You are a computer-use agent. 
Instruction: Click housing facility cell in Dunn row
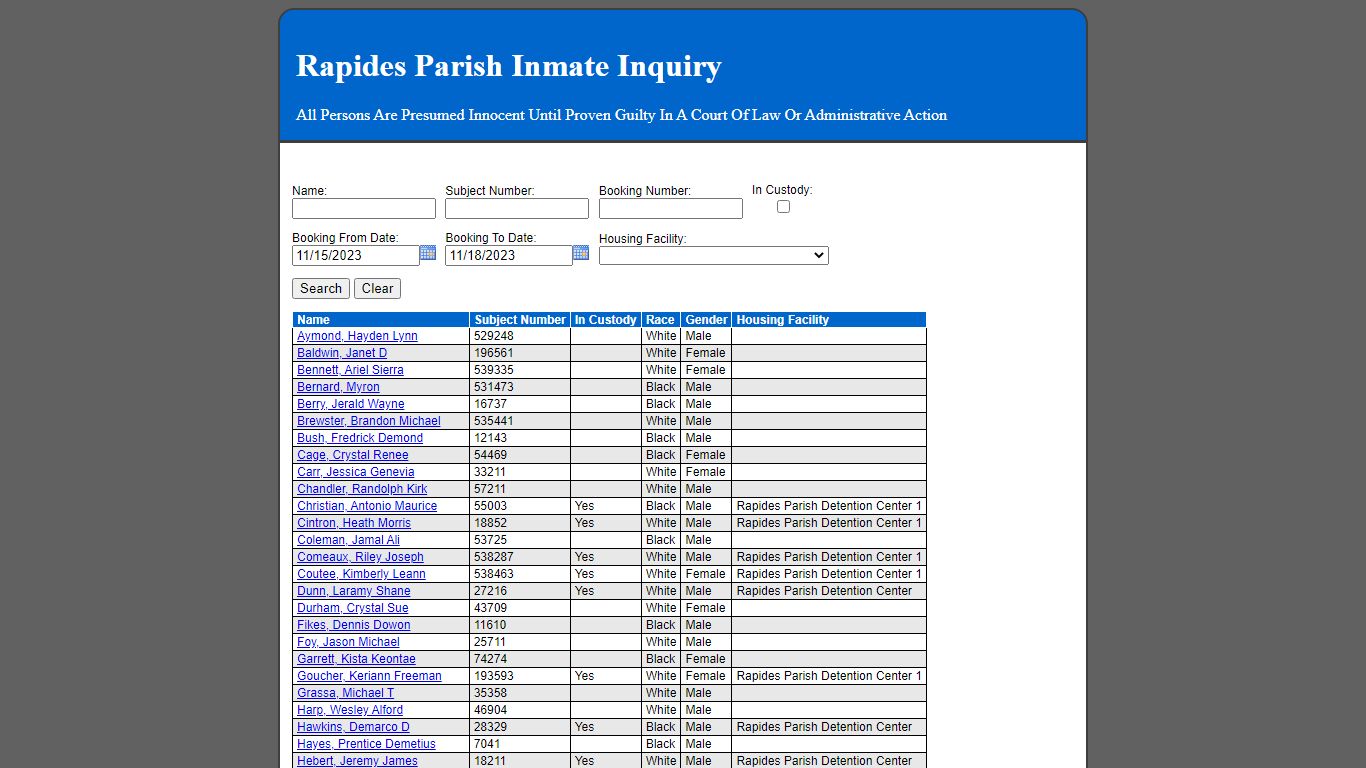click(x=829, y=591)
